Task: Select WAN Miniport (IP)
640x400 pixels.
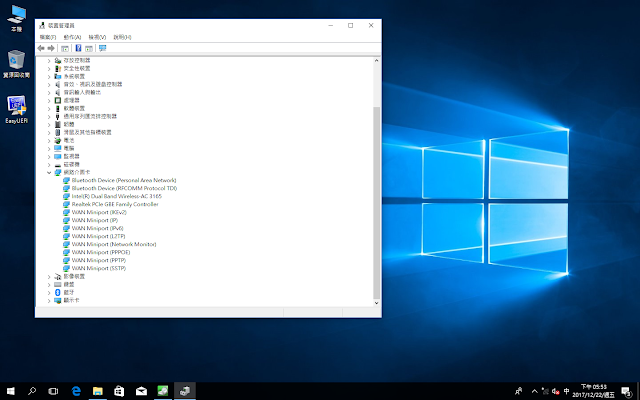Action: point(95,220)
